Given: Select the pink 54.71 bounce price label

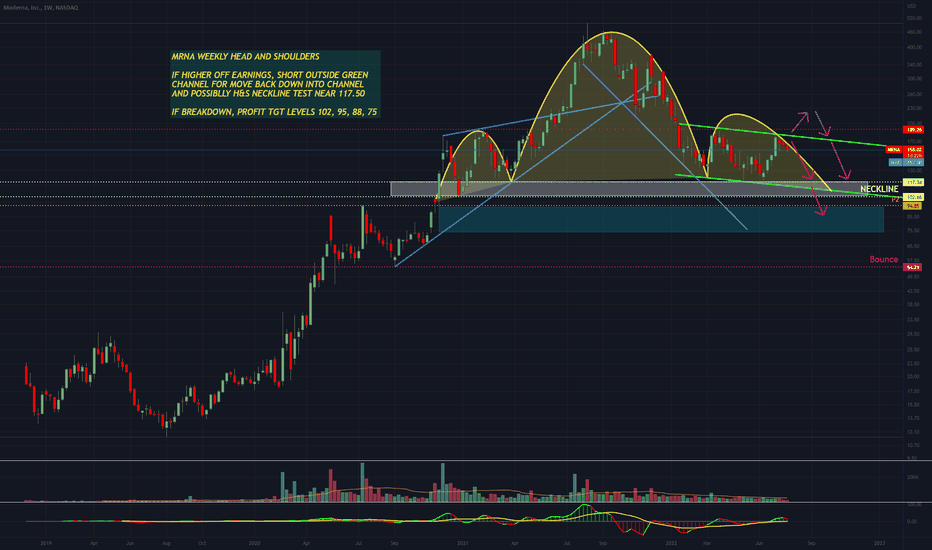Looking at the screenshot, I should 912,268.
